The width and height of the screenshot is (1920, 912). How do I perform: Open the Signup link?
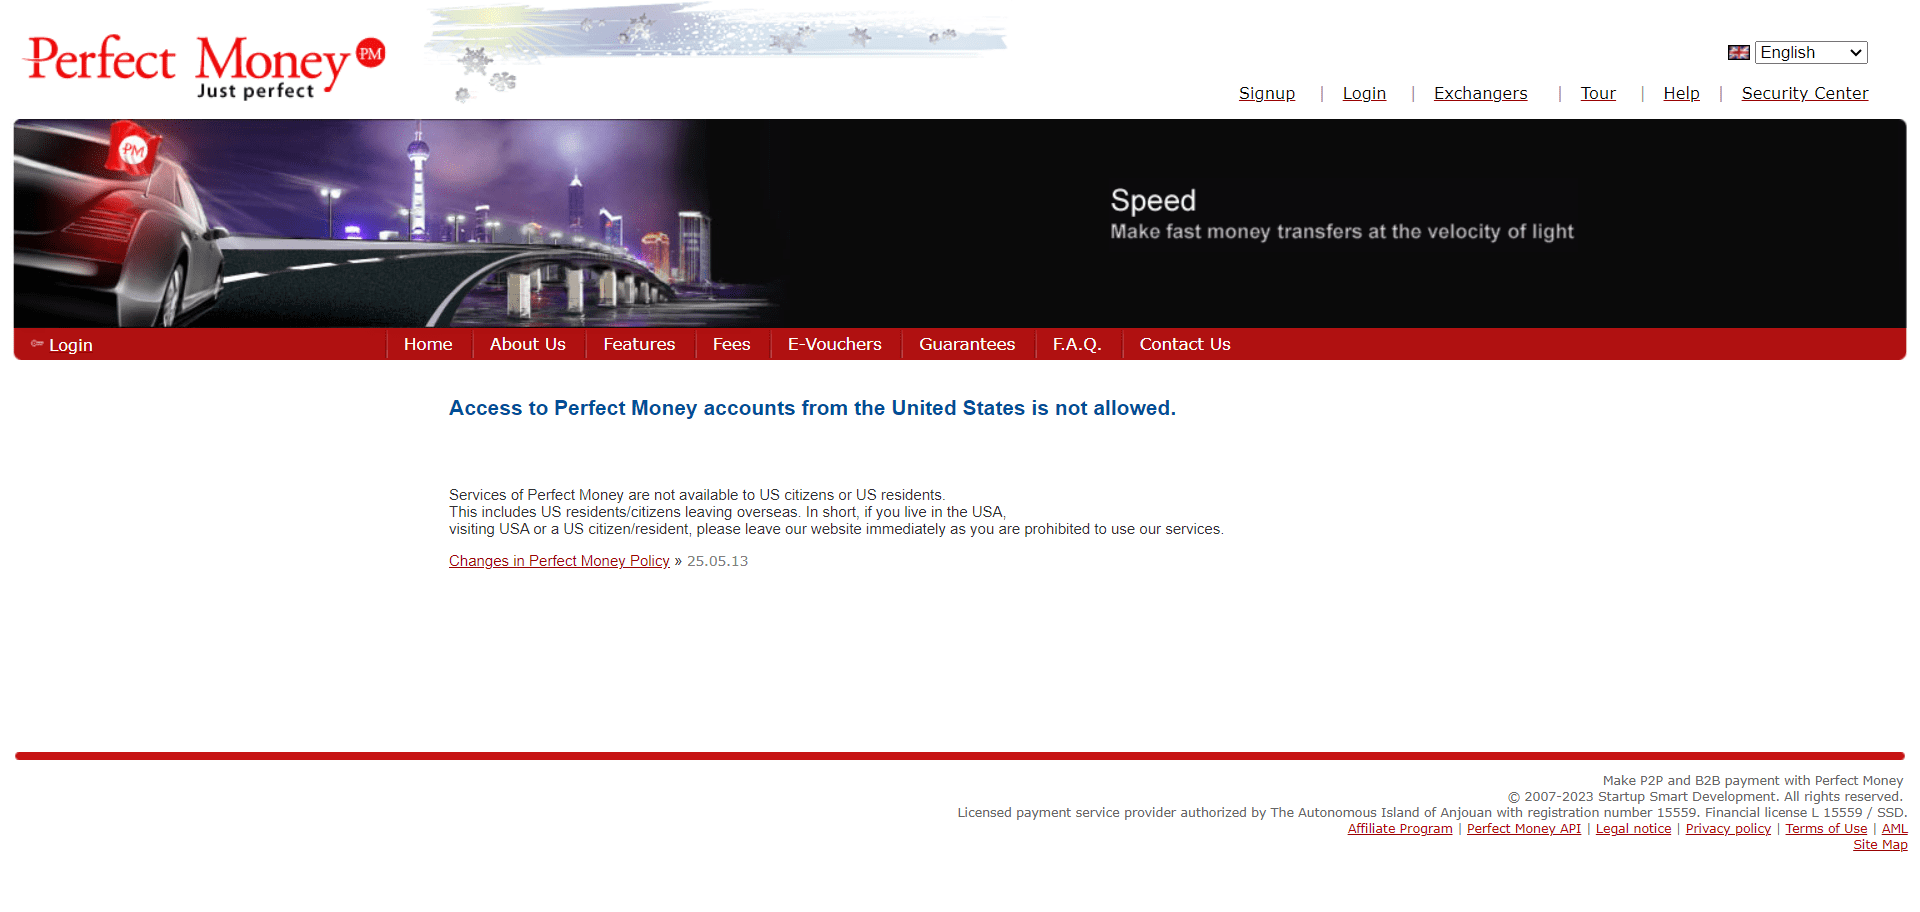pyautogui.click(x=1267, y=93)
